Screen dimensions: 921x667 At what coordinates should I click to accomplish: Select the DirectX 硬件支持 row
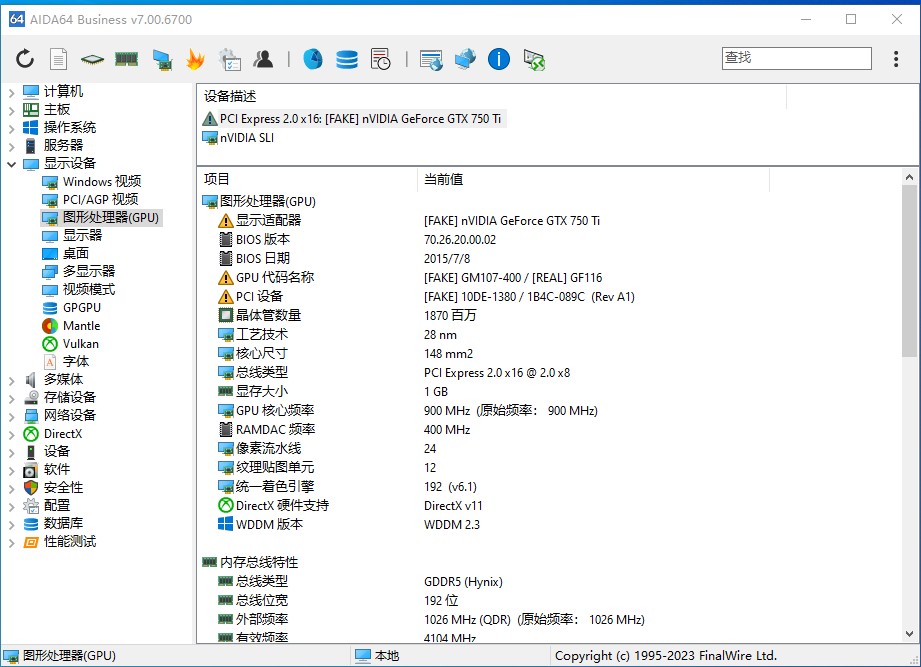pos(350,506)
